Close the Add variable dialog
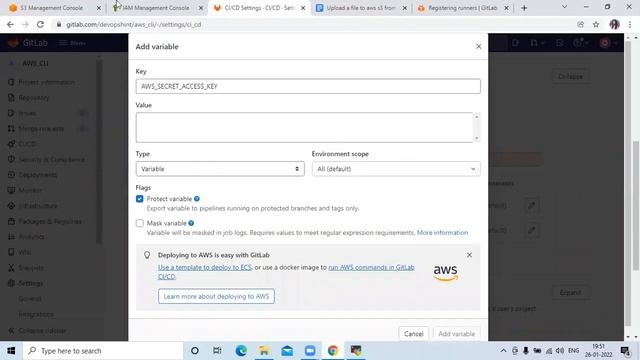The width and height of the screenshot is (640, 360). (x=479, y=47)
